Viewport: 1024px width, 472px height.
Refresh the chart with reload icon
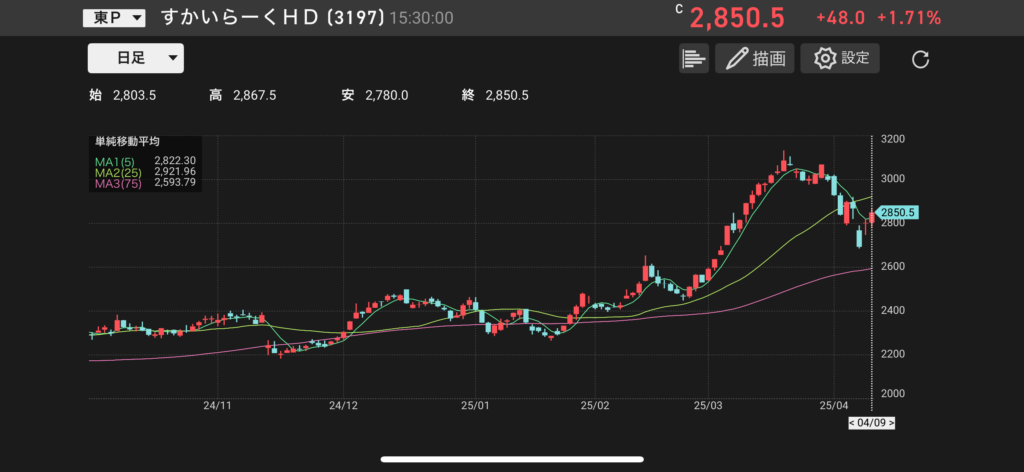point(921,60)
